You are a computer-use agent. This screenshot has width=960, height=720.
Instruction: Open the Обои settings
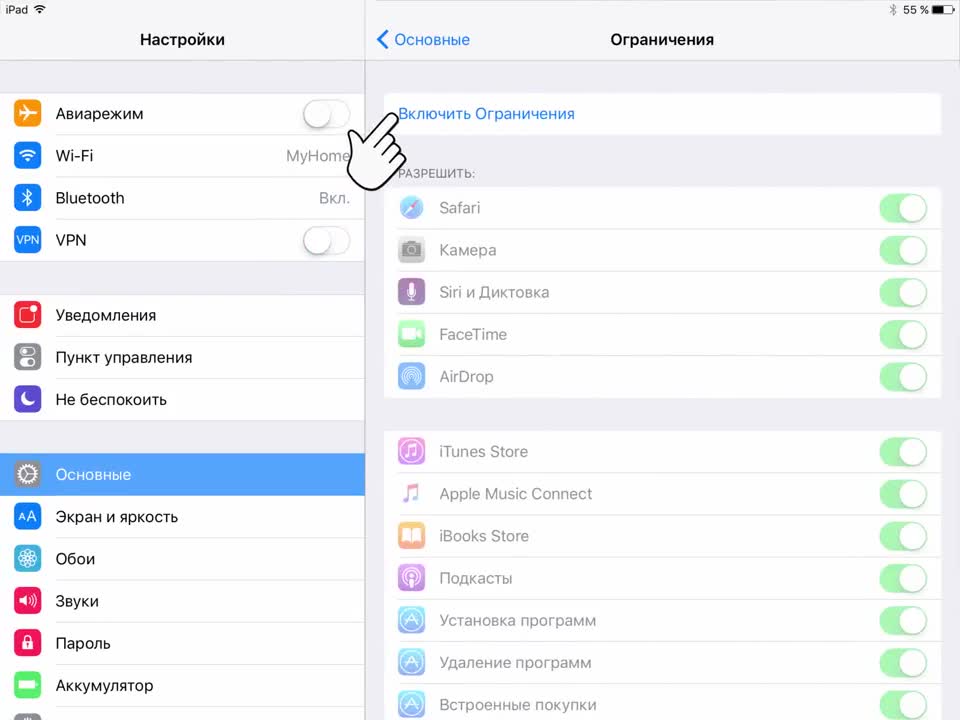[182, 559]
